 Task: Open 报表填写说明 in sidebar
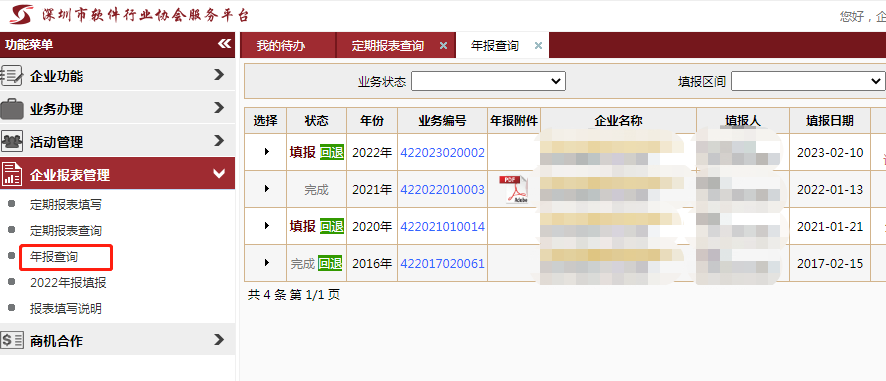(66, 309)
